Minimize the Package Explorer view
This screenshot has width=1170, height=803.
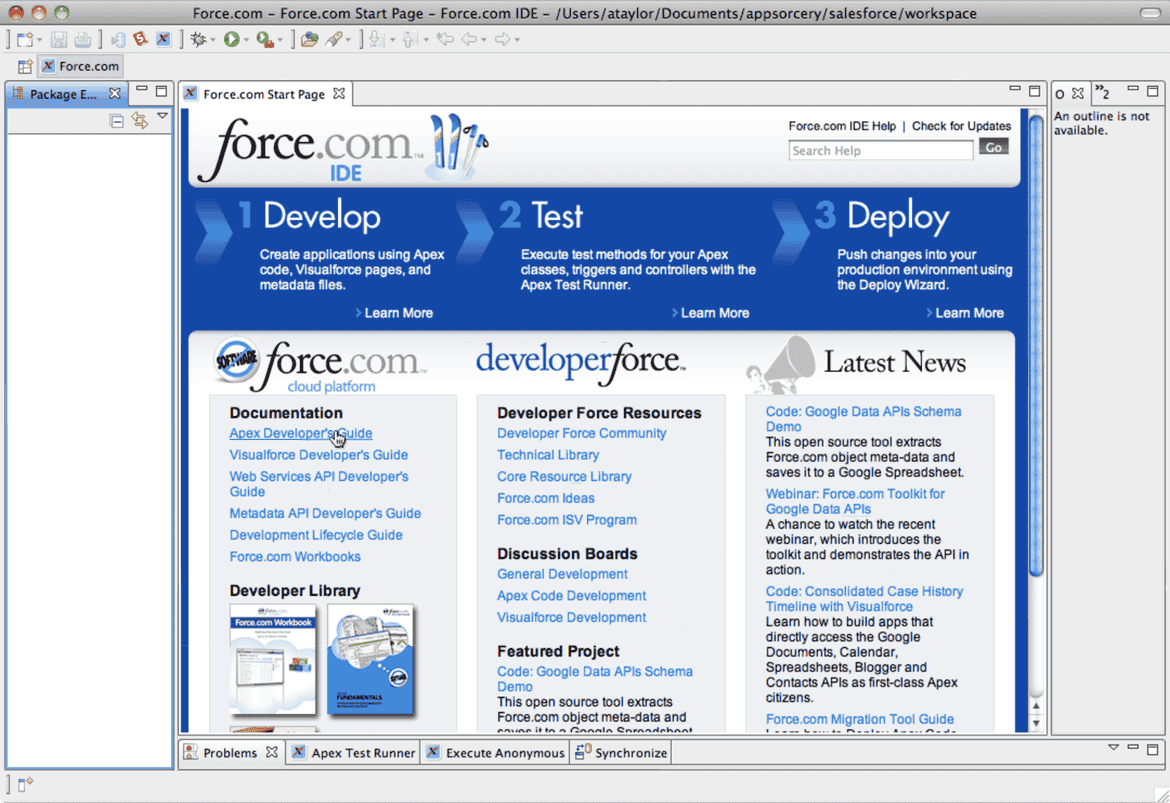(x=142, y=90)
